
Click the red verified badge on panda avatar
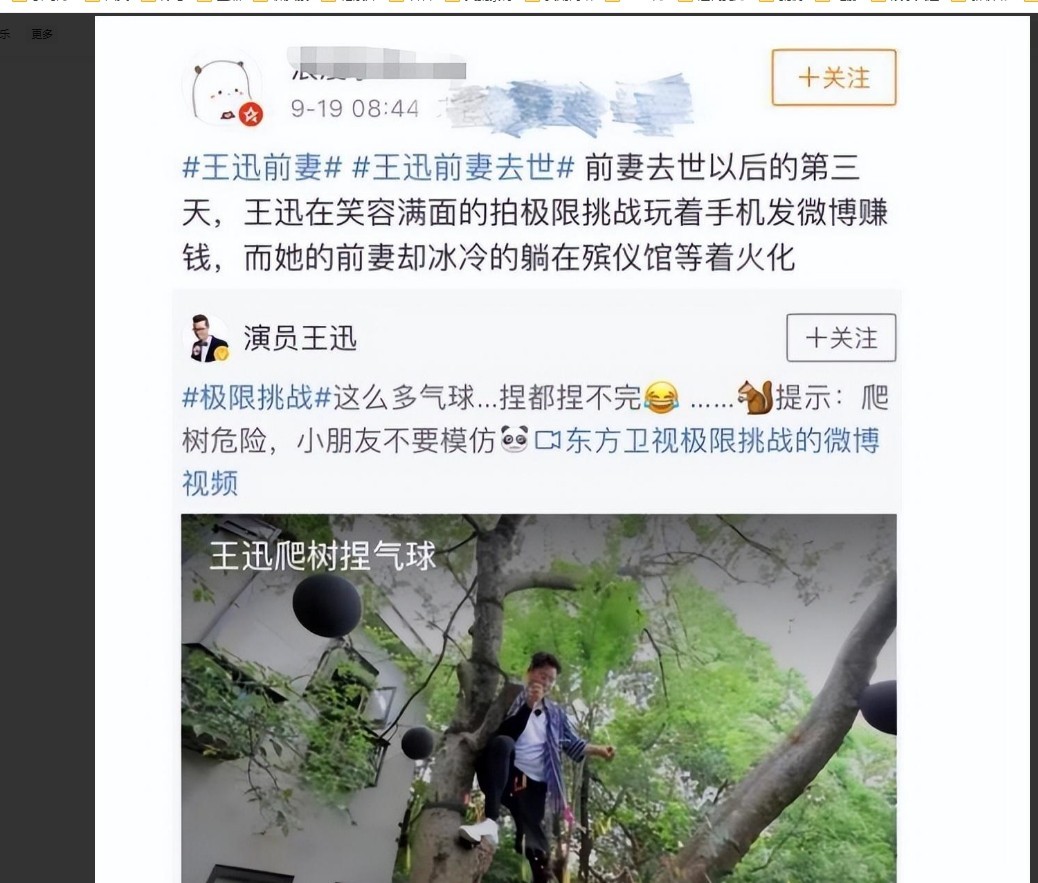coord(251,115)
